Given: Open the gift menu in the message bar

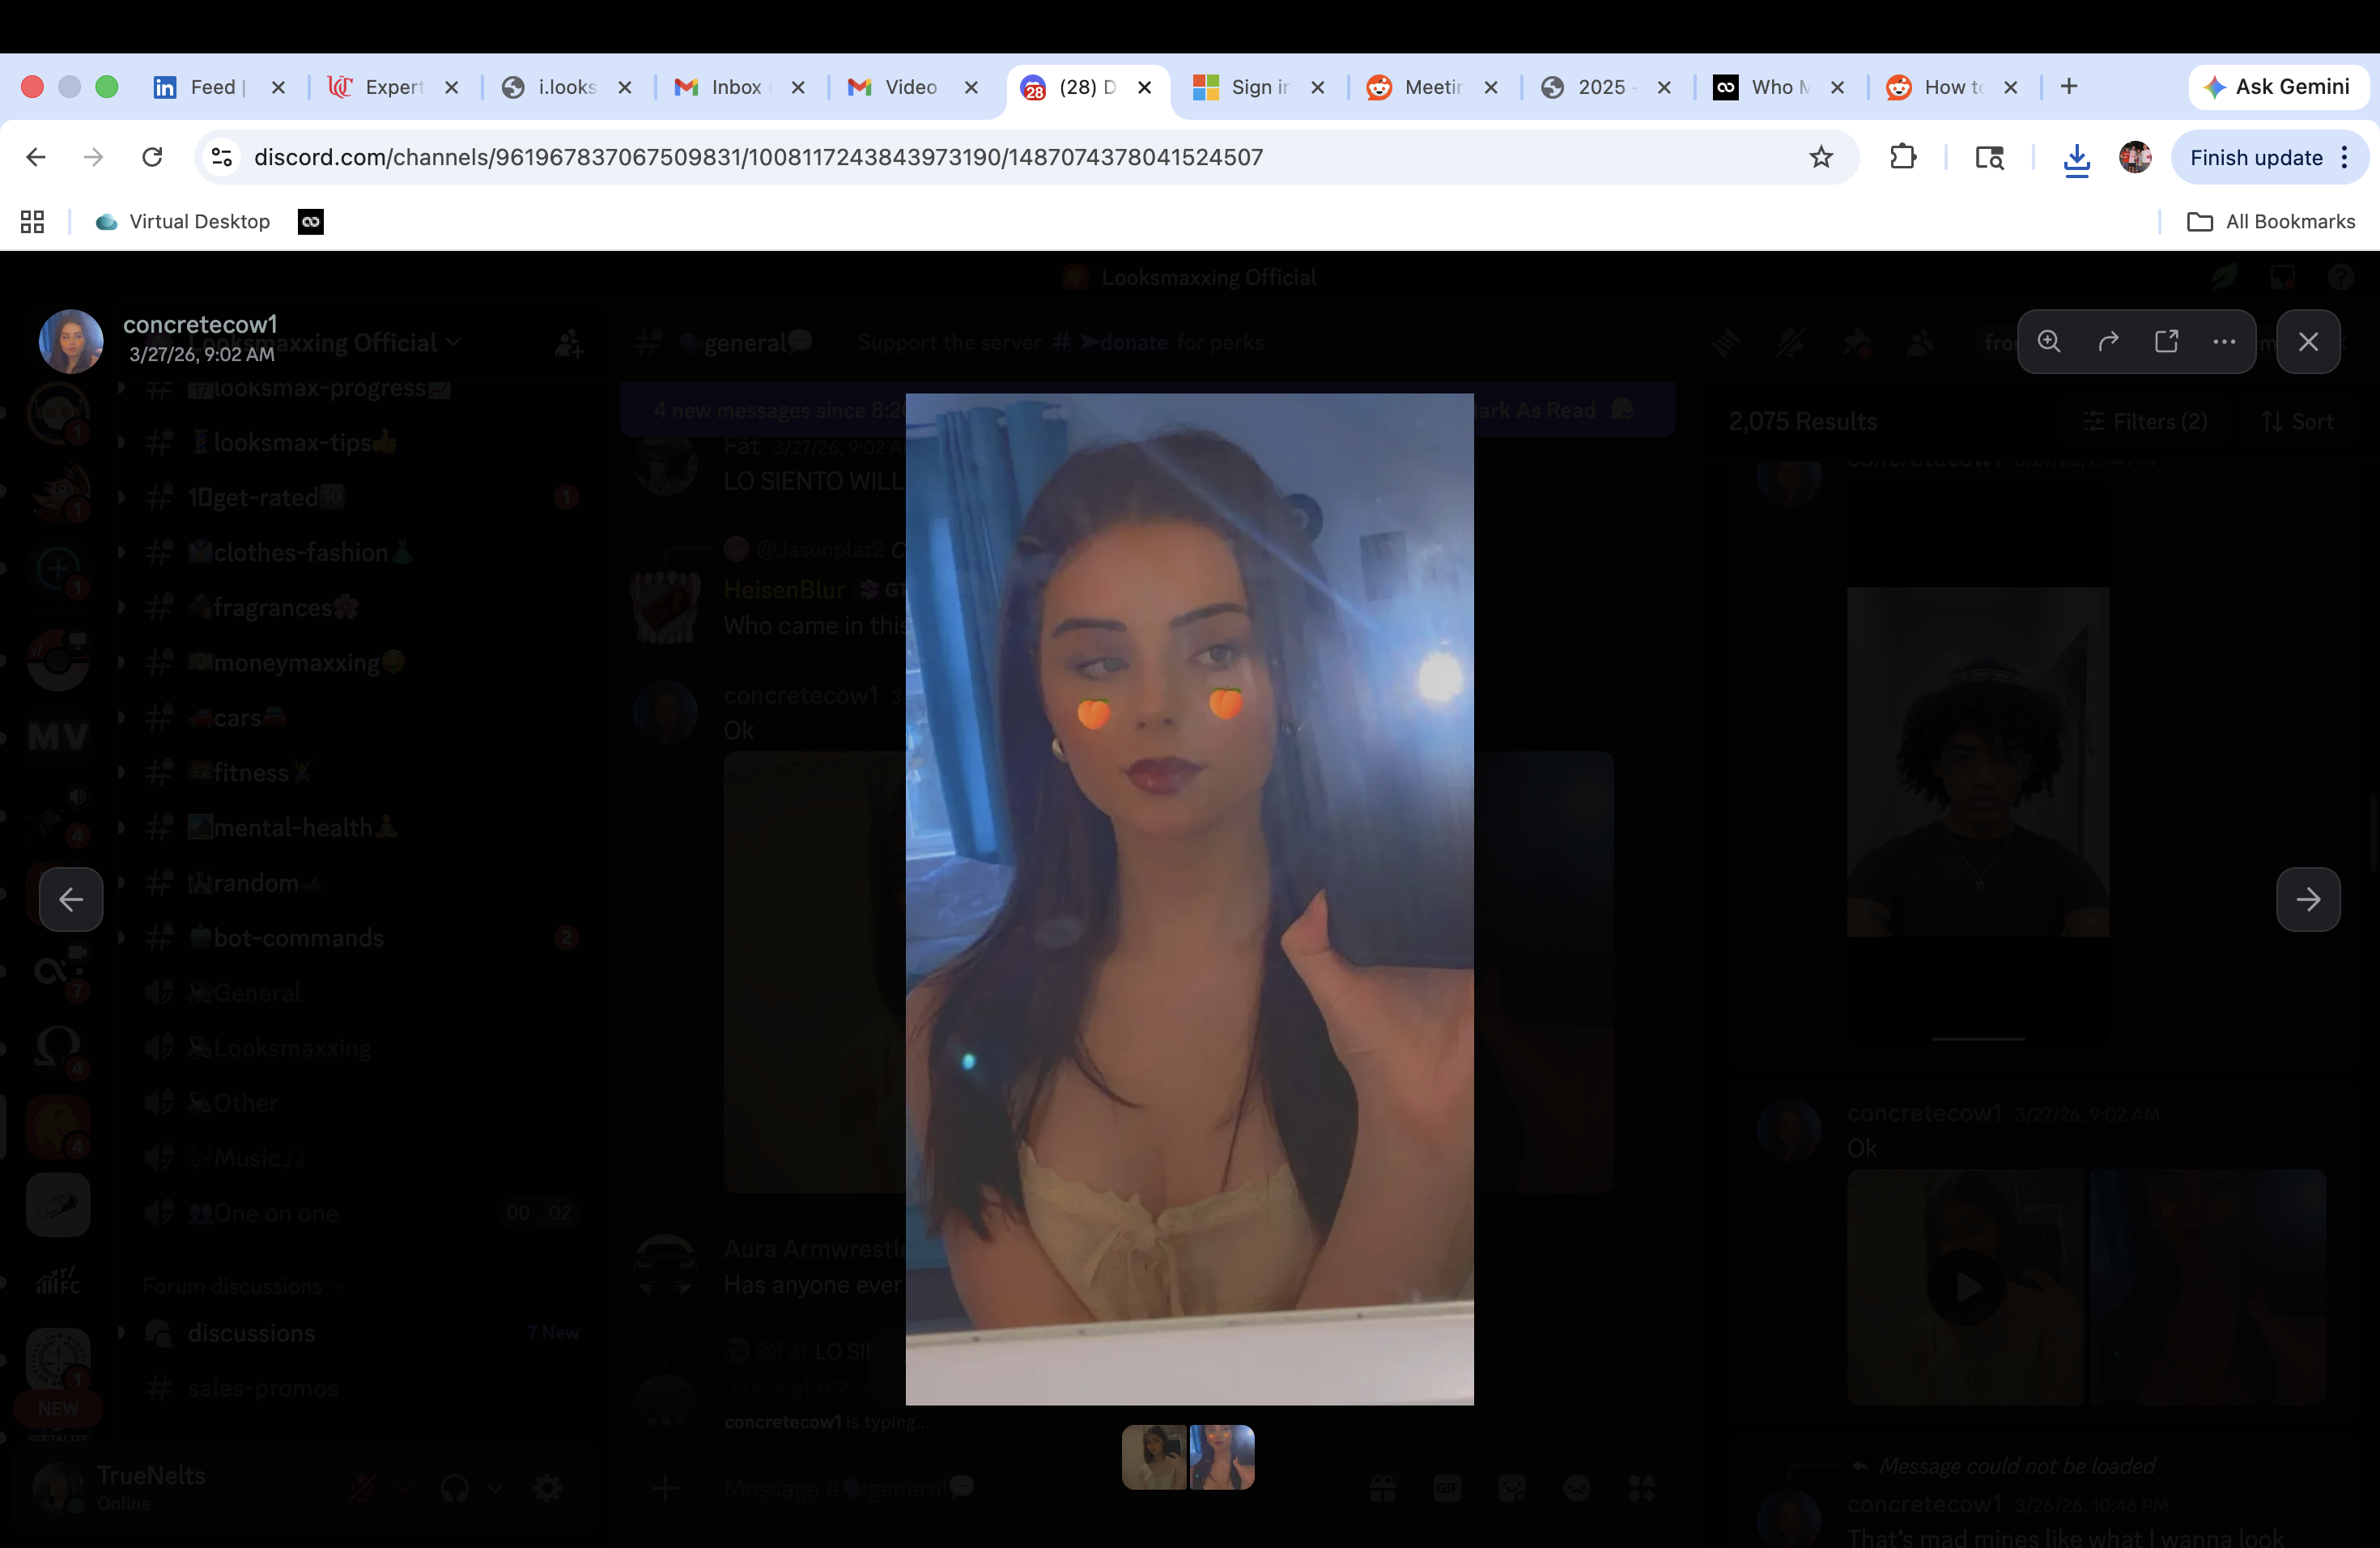Looking at the screenshot, I should (1383, 1487).
